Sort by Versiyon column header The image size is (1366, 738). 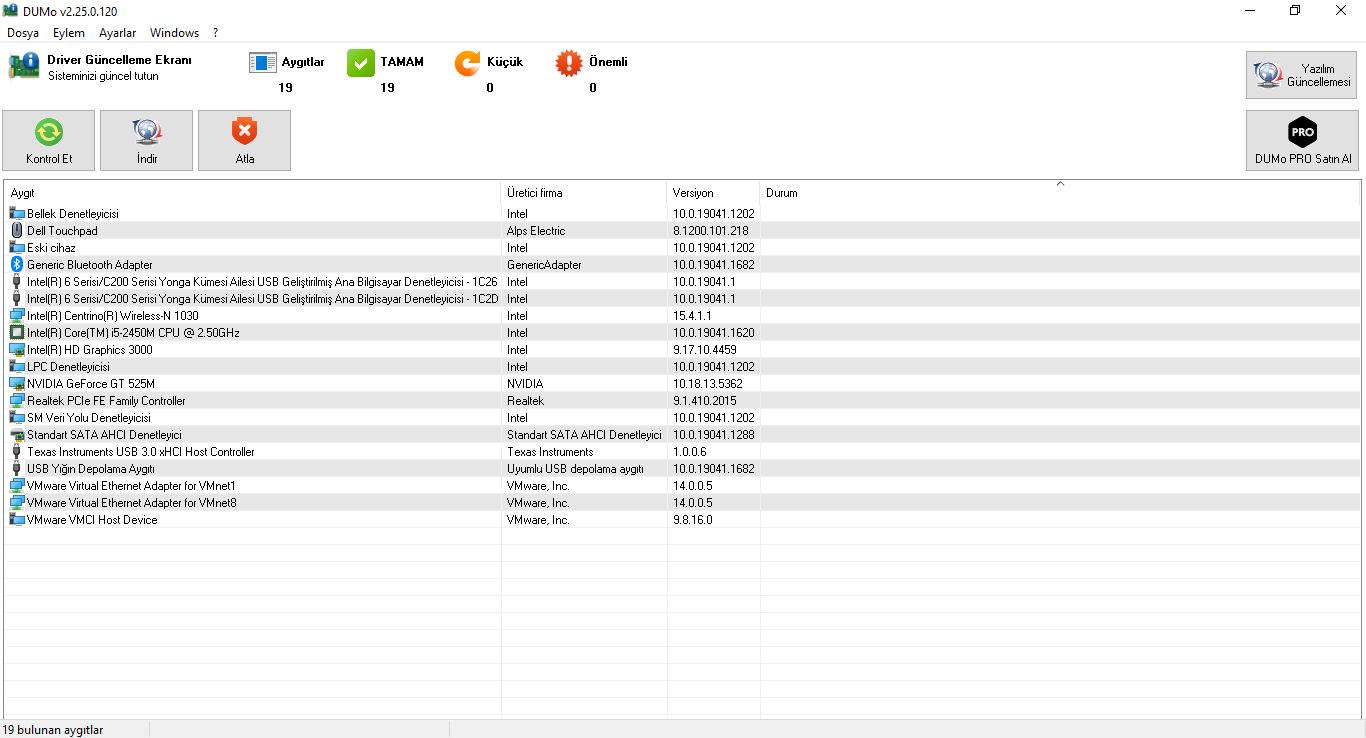tap(713, 193)
